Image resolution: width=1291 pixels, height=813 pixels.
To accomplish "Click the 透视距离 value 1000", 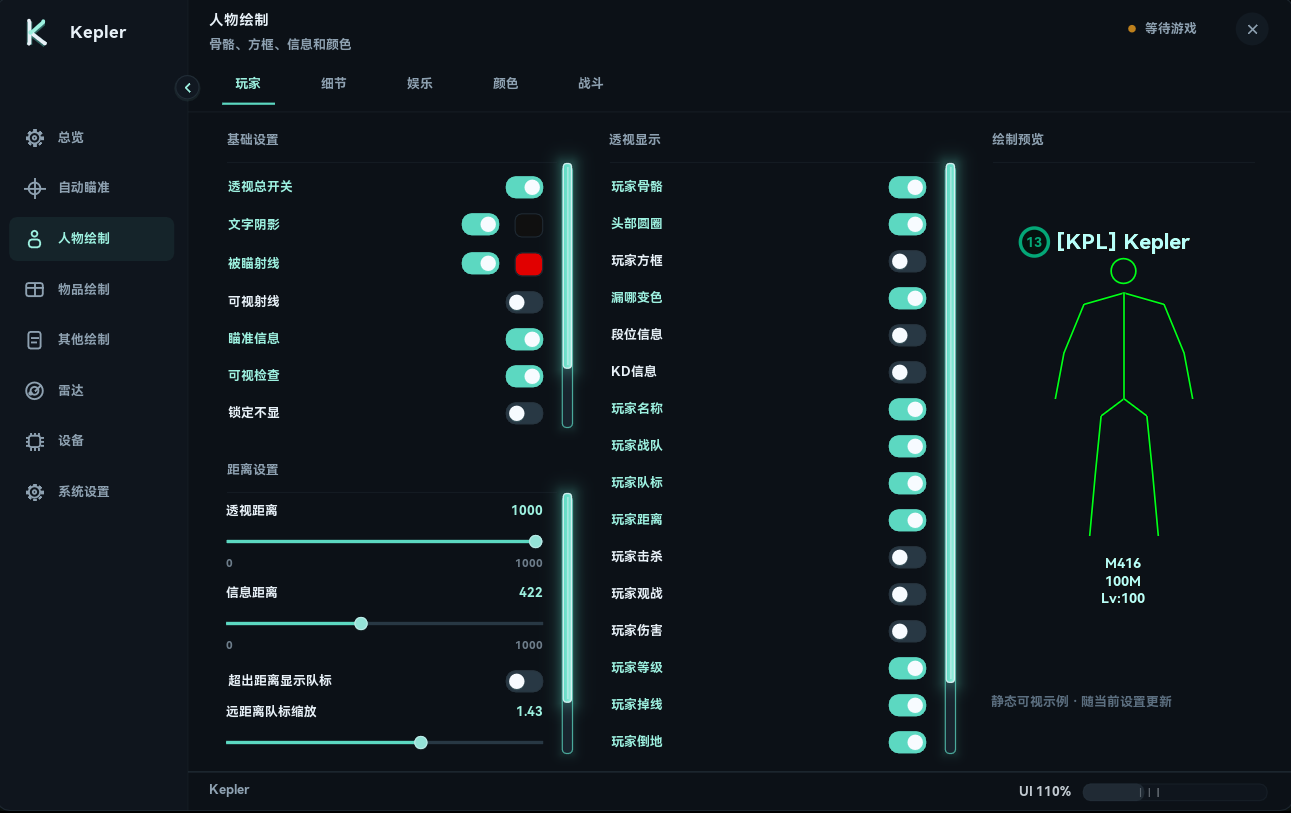I will (x=527, y=511).
